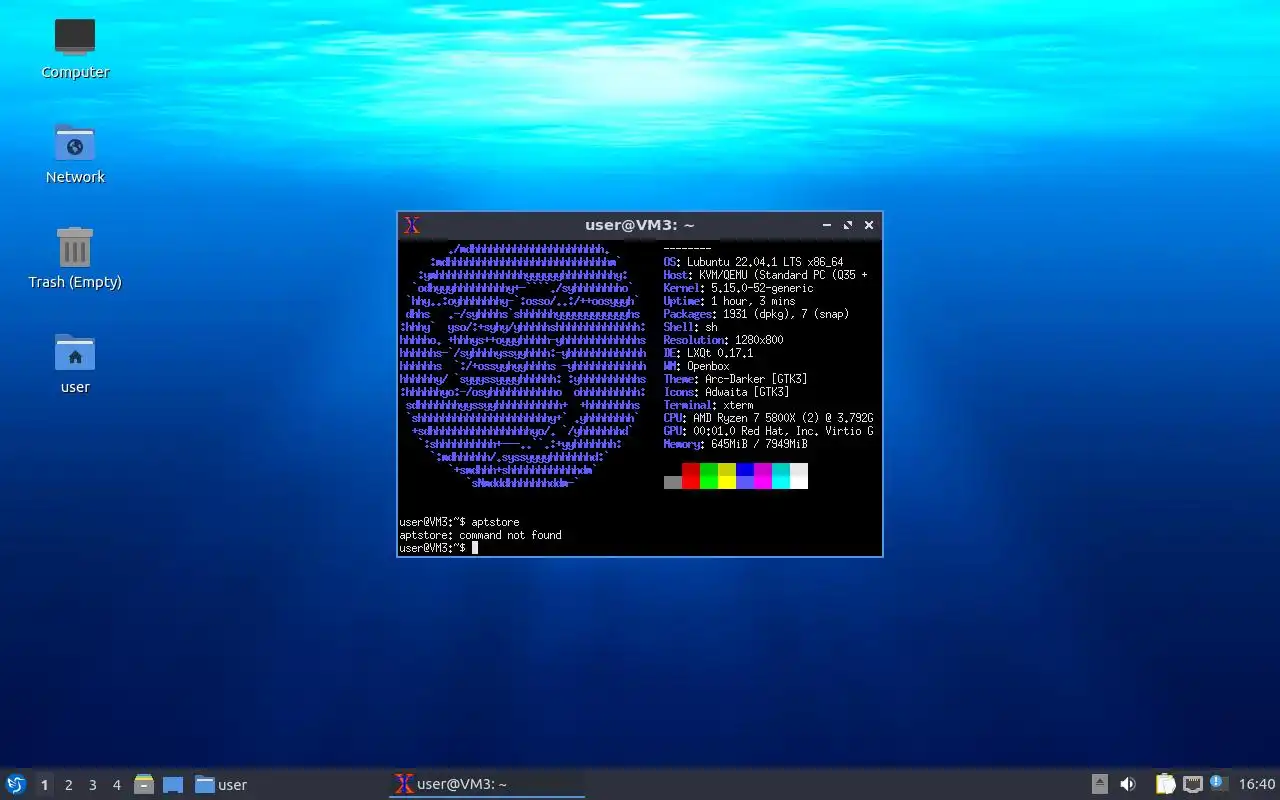The height and width of the screenshot is (800, 1280).
Task: Minimize the xterm terminal window
Action: 827,225
